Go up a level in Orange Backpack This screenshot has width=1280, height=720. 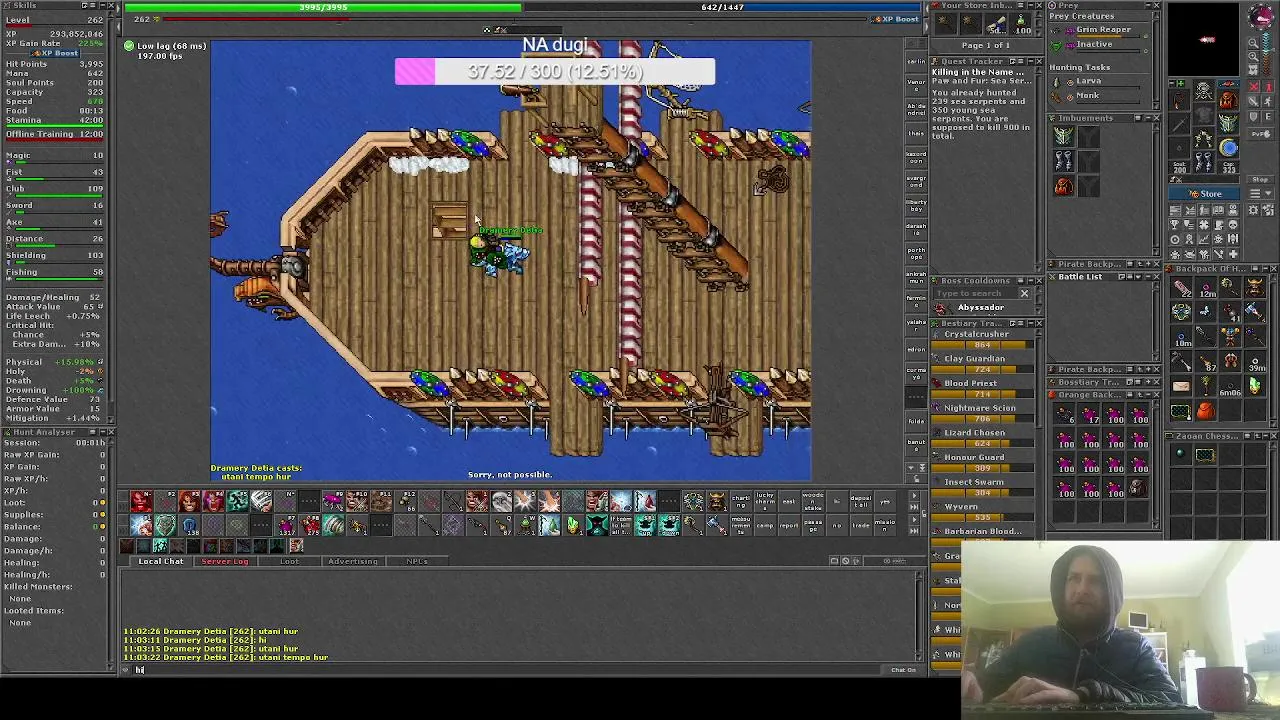[x=1140, y=395]
